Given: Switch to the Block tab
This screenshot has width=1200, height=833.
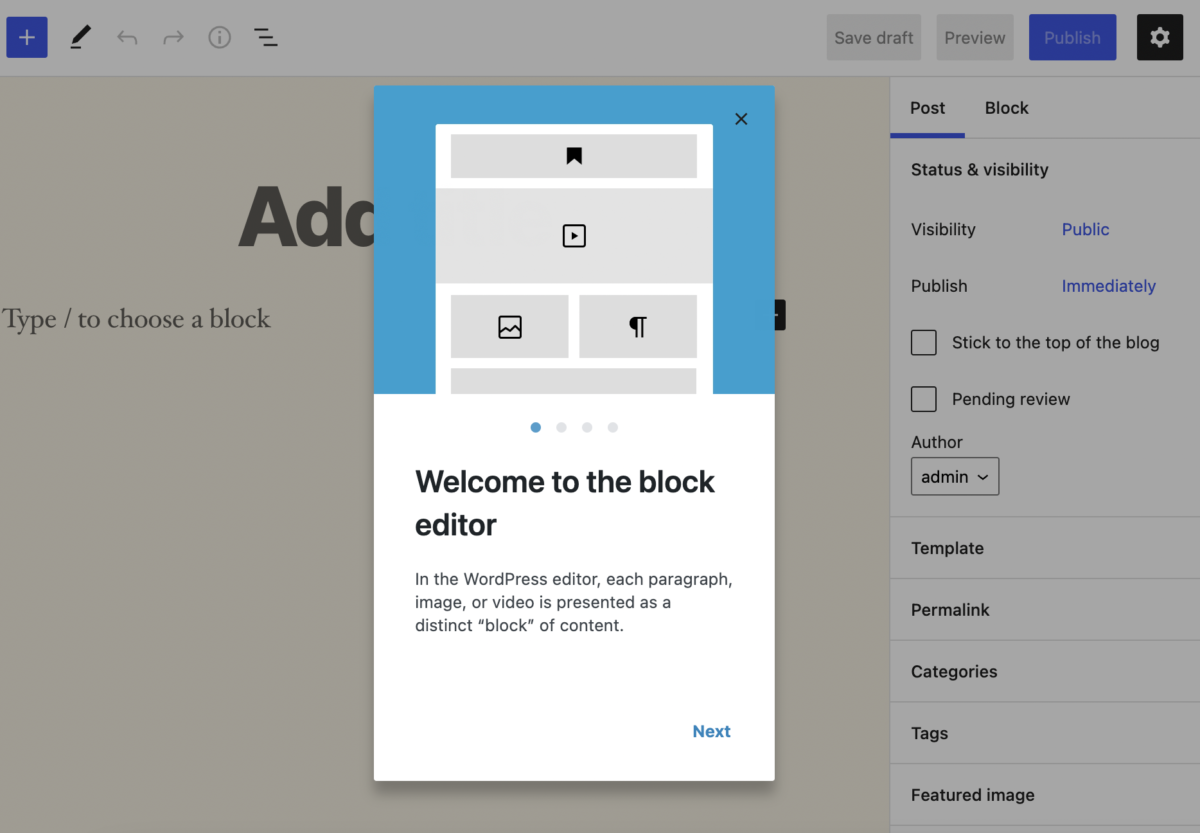Looking at the screenshot, I should tap(1006, 108).
